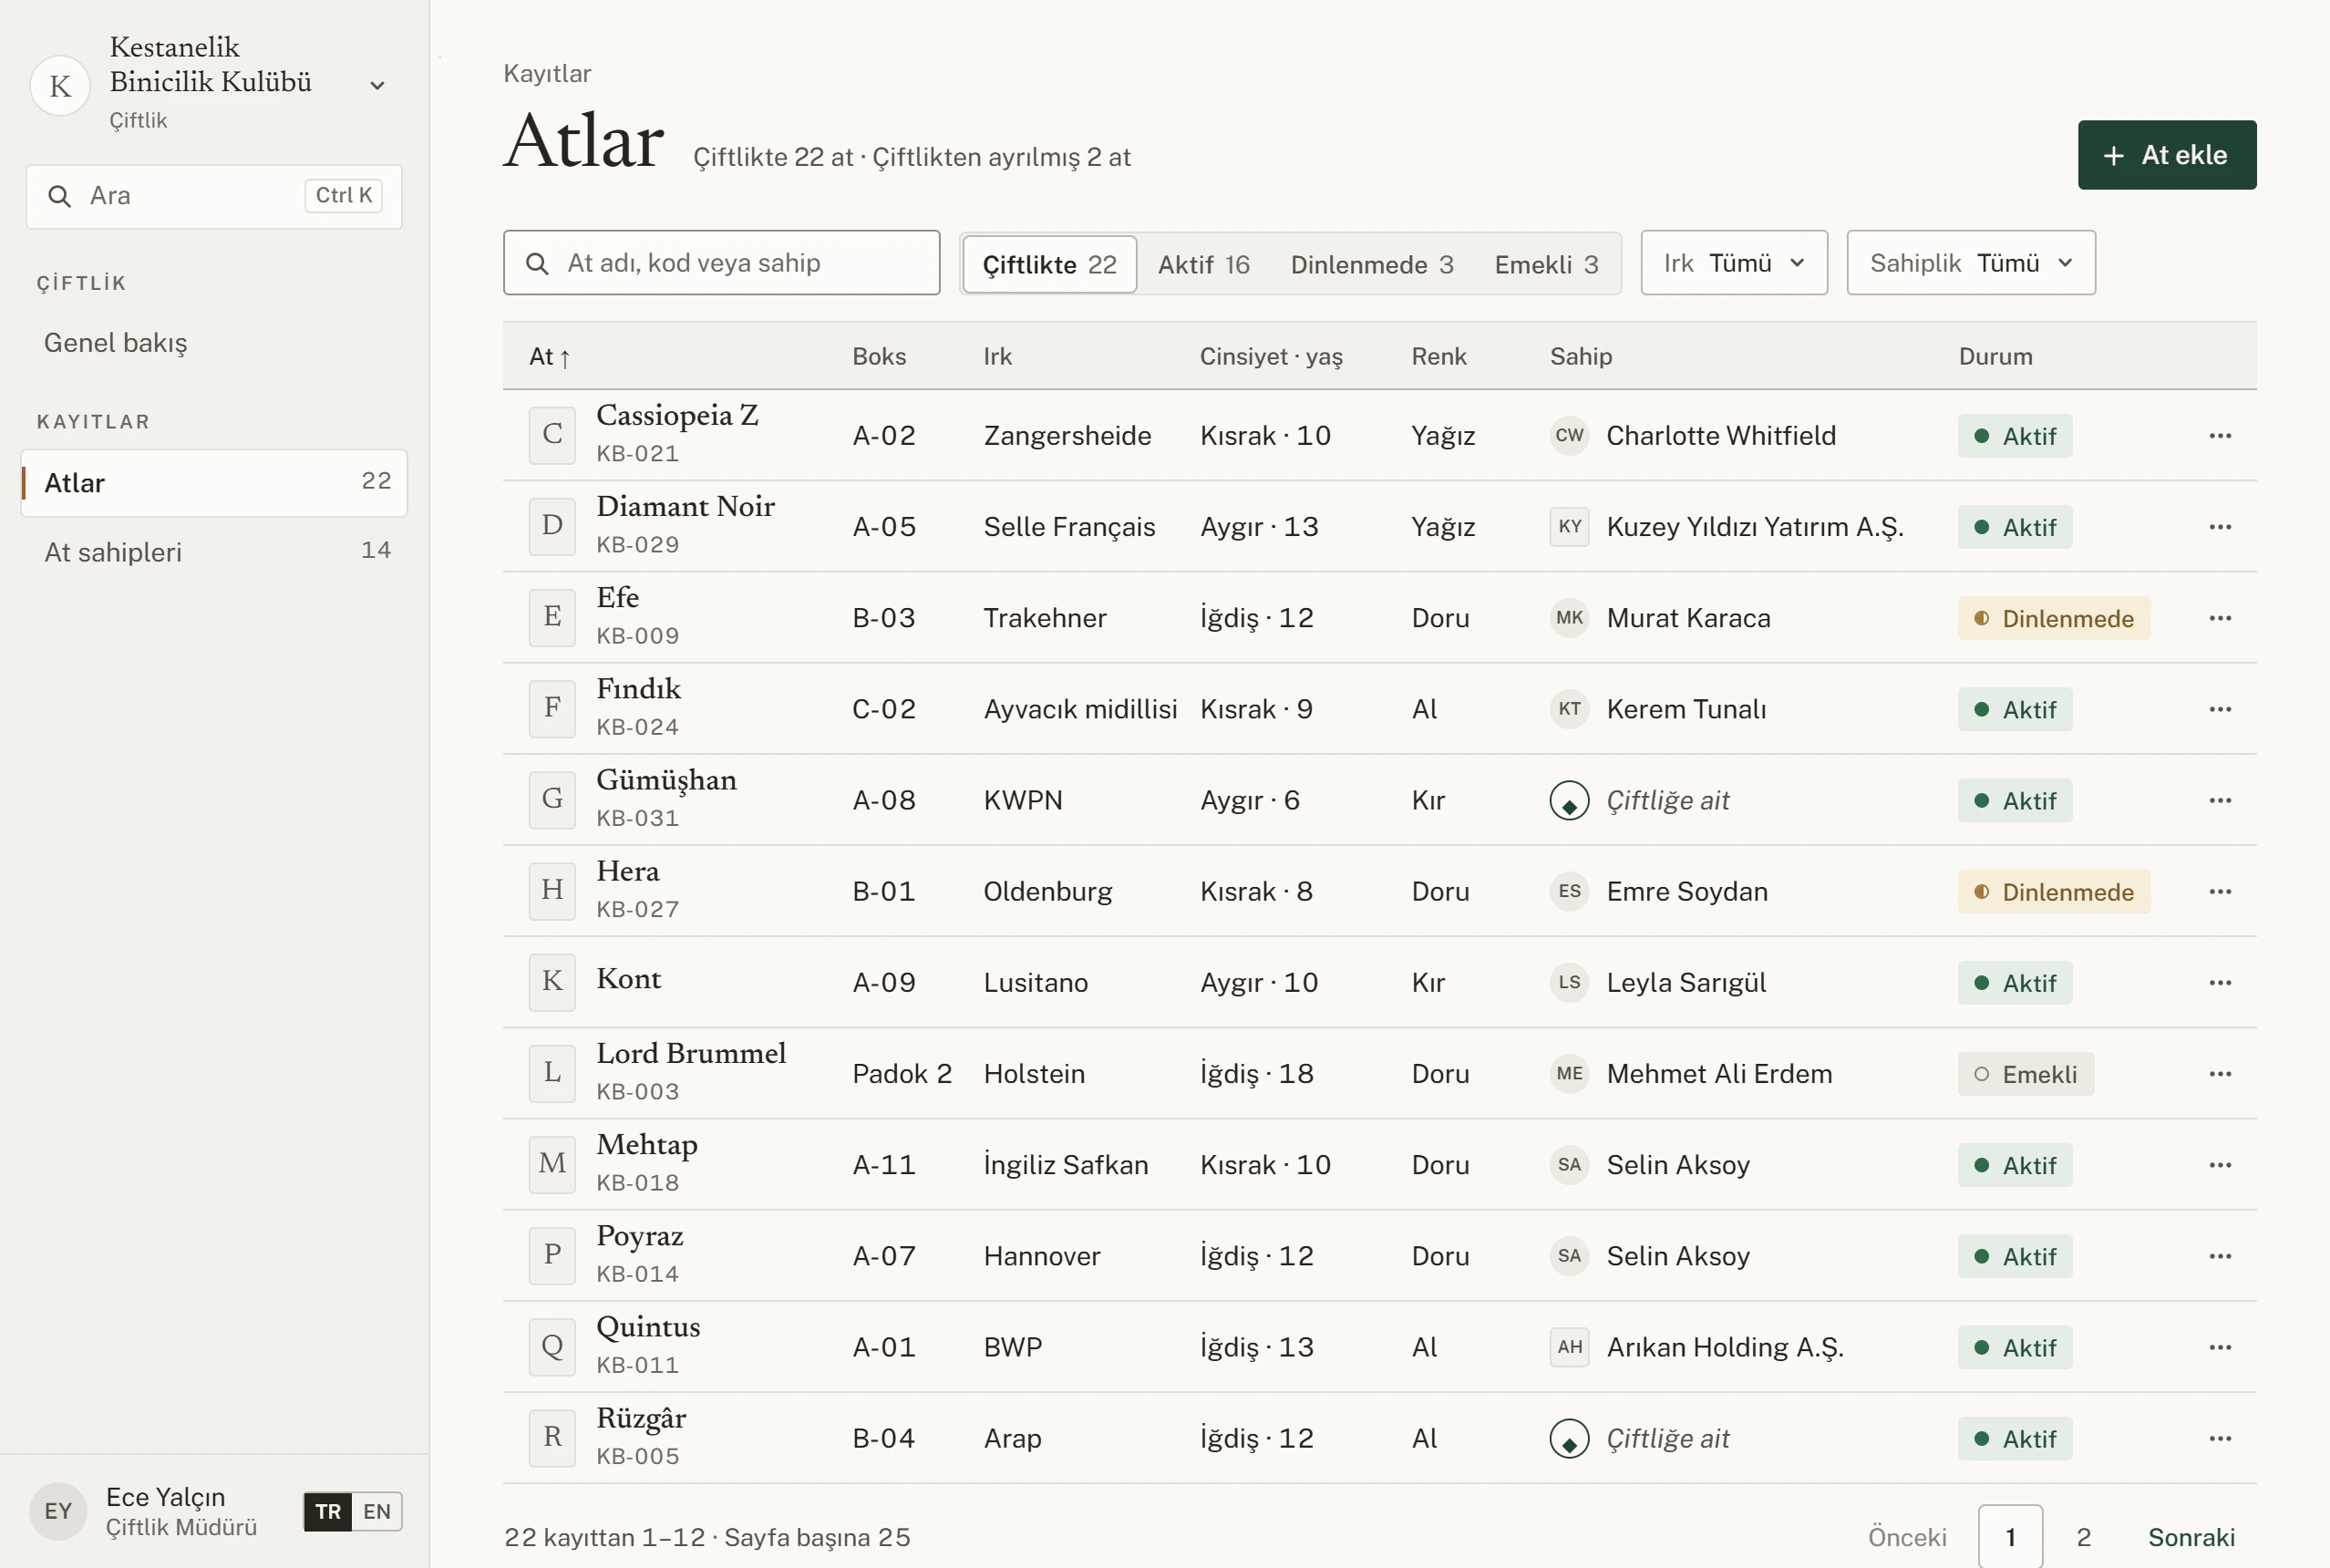The height and width of the screenshot is (1568, 2330).
Task: Toggle sort order on the At column
Action: click(550, 357)
